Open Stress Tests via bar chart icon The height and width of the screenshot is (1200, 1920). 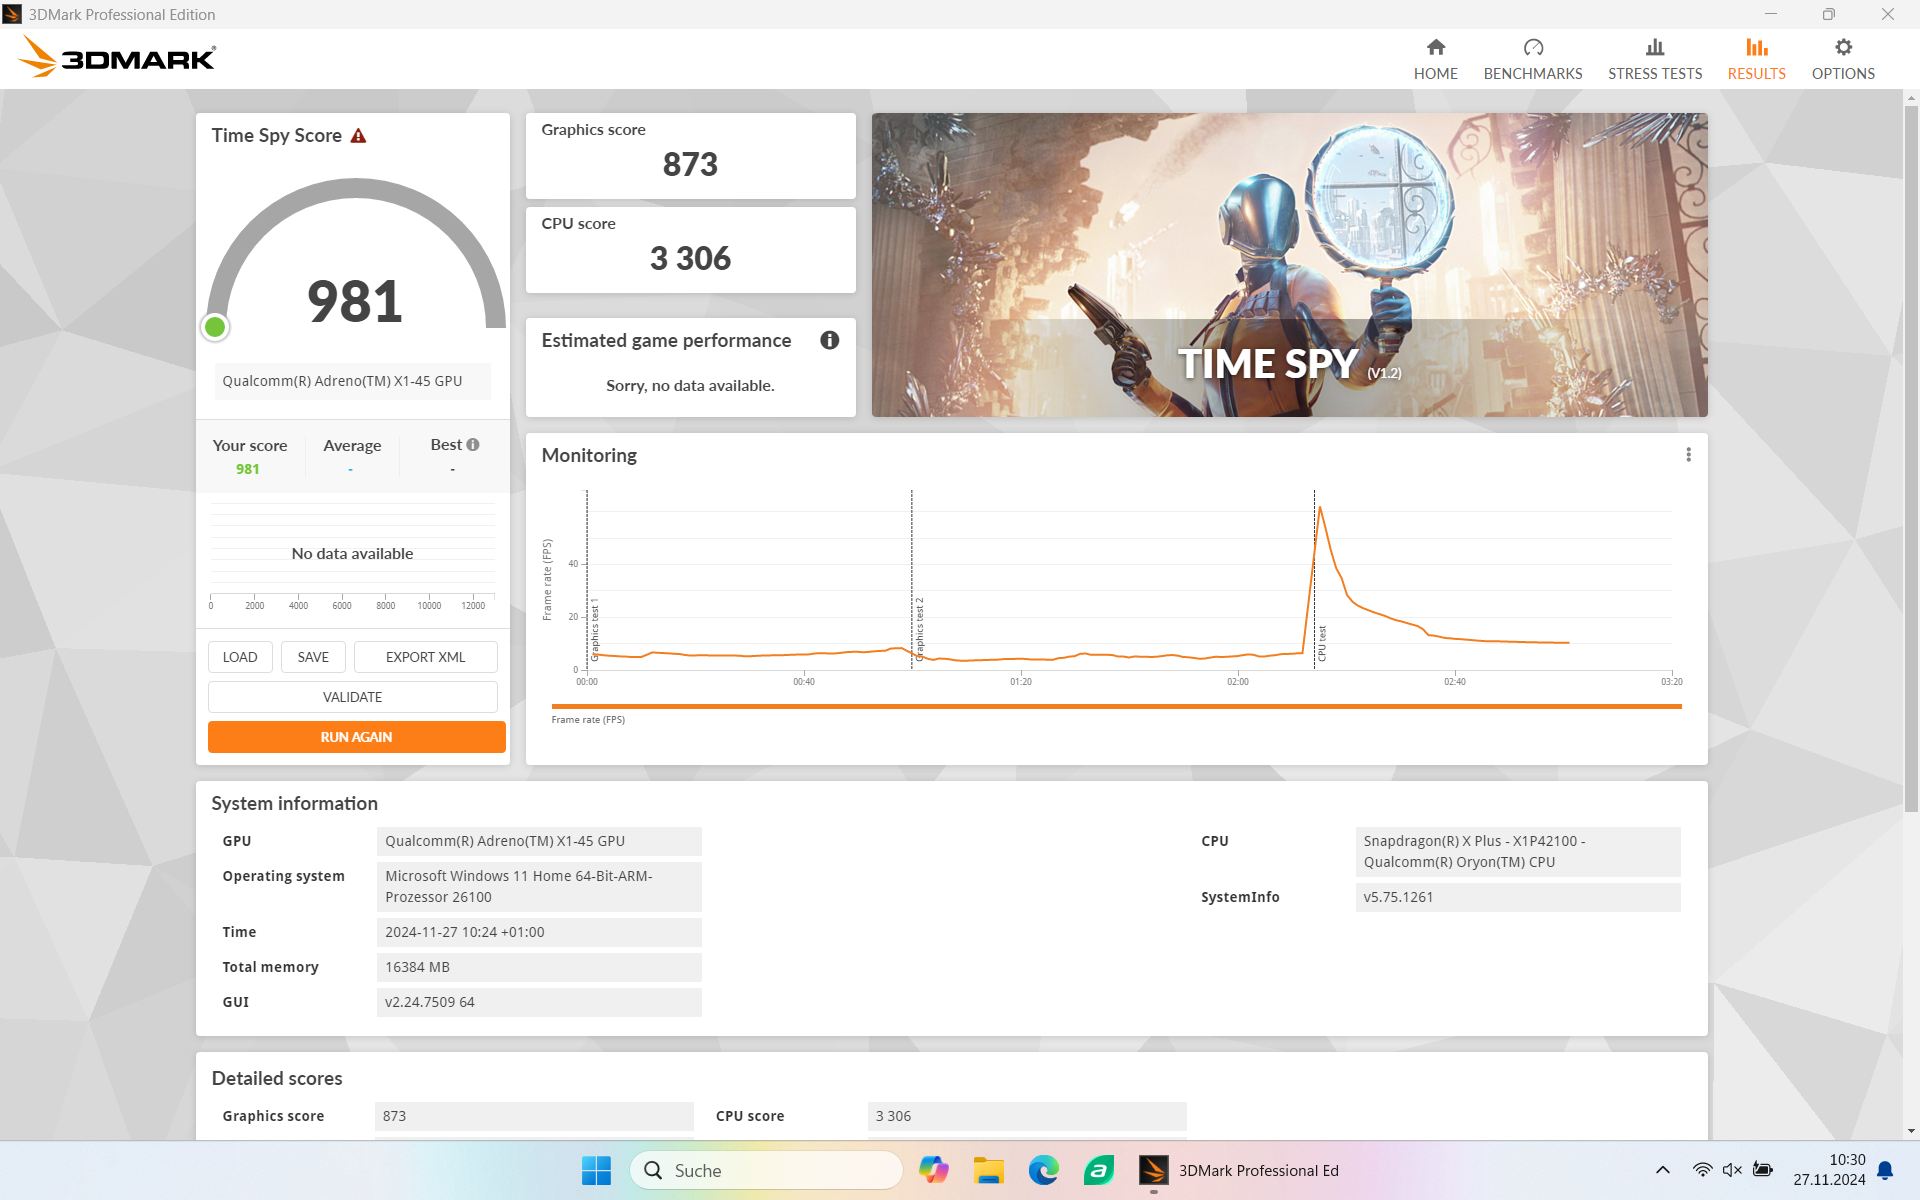click(x=1654, y=48)
